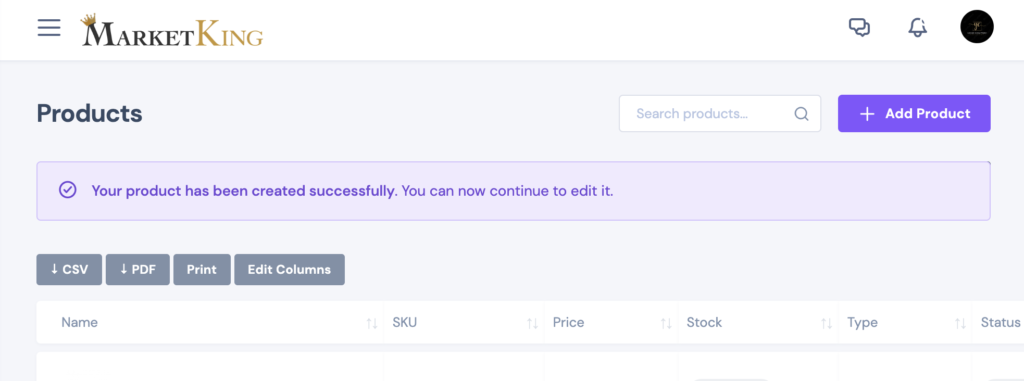The height and width of the screenshot is (381, 1024).
Task: Click the Name column header
Action: (x=80, y=323)
